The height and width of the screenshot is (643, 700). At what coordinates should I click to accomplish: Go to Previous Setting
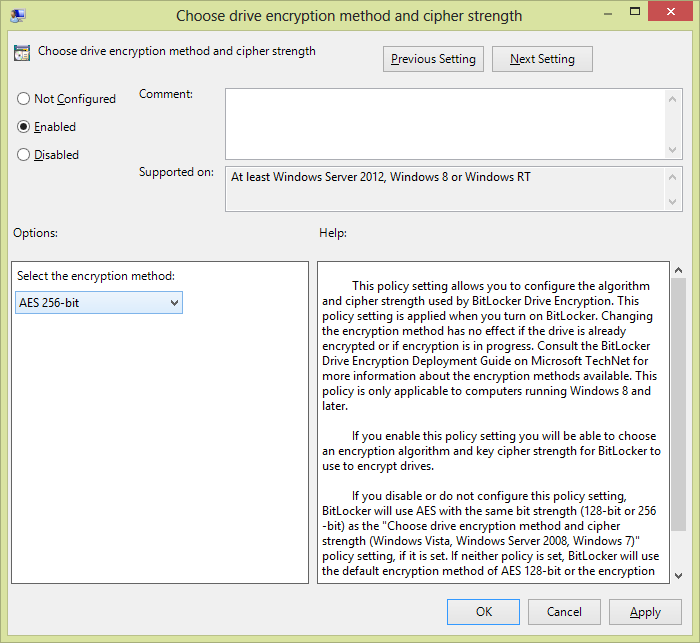433,59
